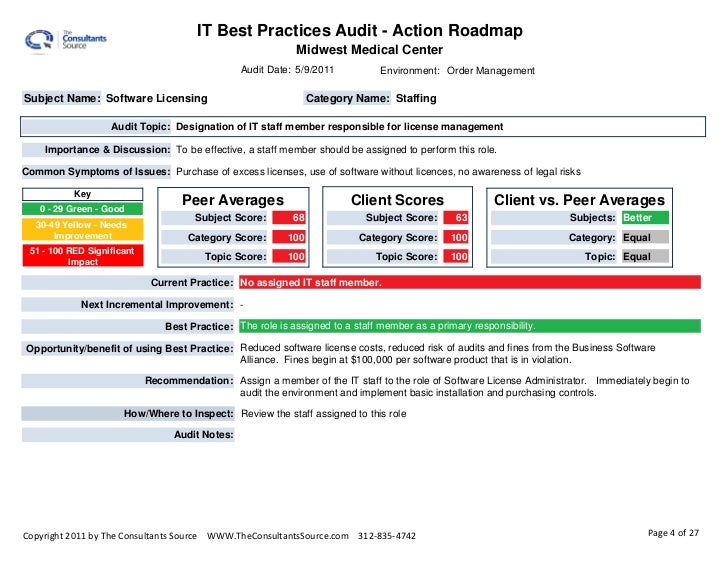Click the "How/Where to Inspect:" label
728x563 pixels.
coord(128,414)
